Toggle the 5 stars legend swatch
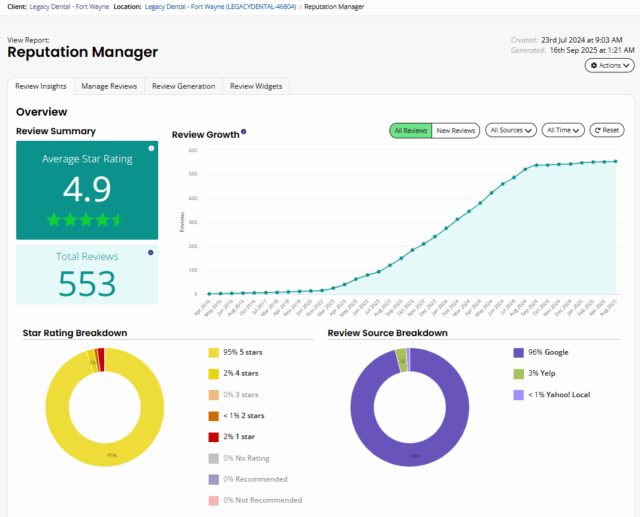 (x=213, y=352)
